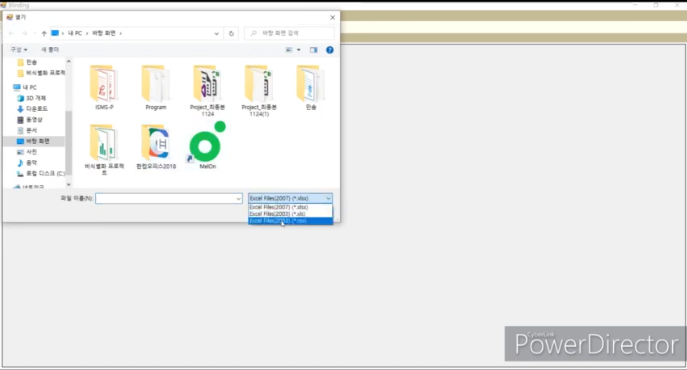Open the Program folder
The width and height of the screenshot is (687, 370).
click(x=156, y=87)
